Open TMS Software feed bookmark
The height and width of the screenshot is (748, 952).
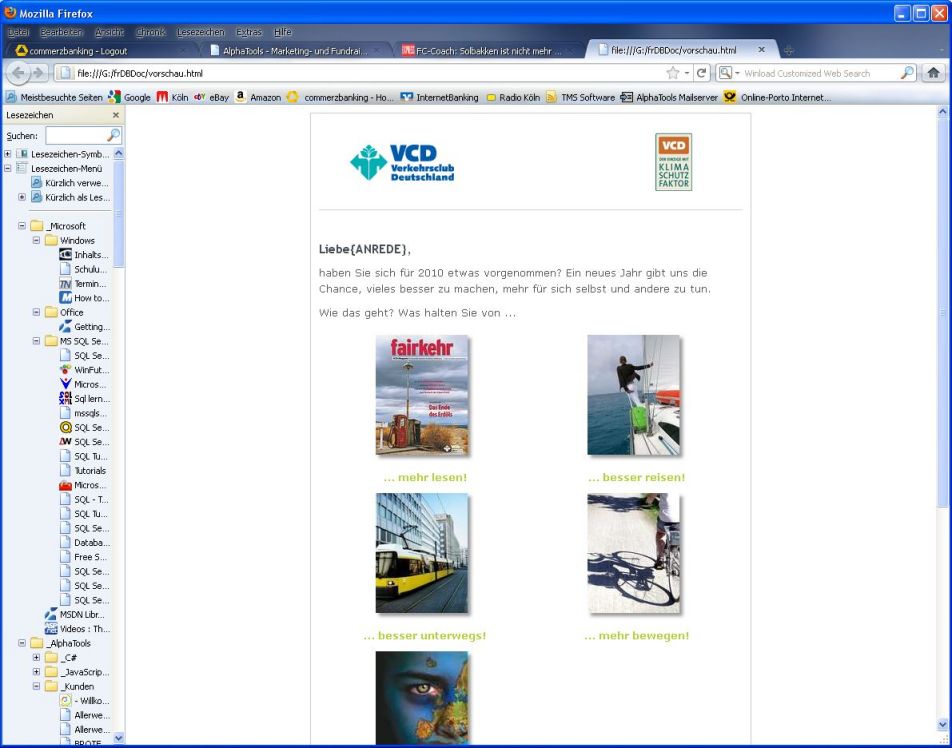point(580,97)
